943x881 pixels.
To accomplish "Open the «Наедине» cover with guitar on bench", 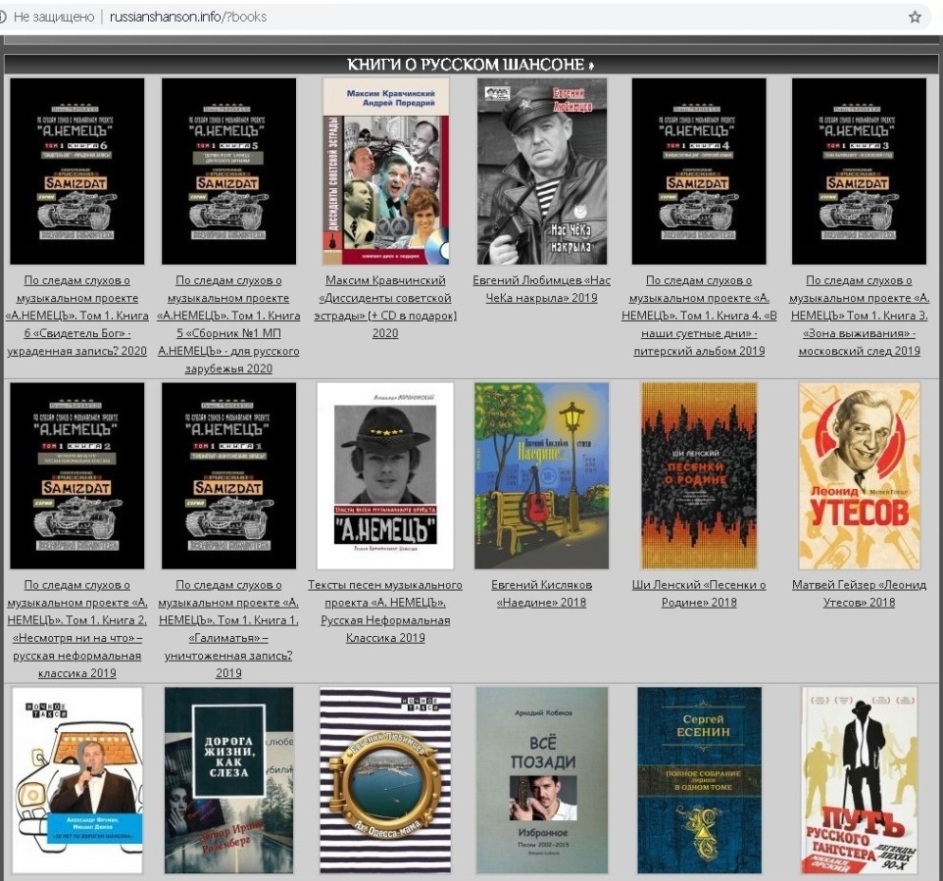I will 542,476.
